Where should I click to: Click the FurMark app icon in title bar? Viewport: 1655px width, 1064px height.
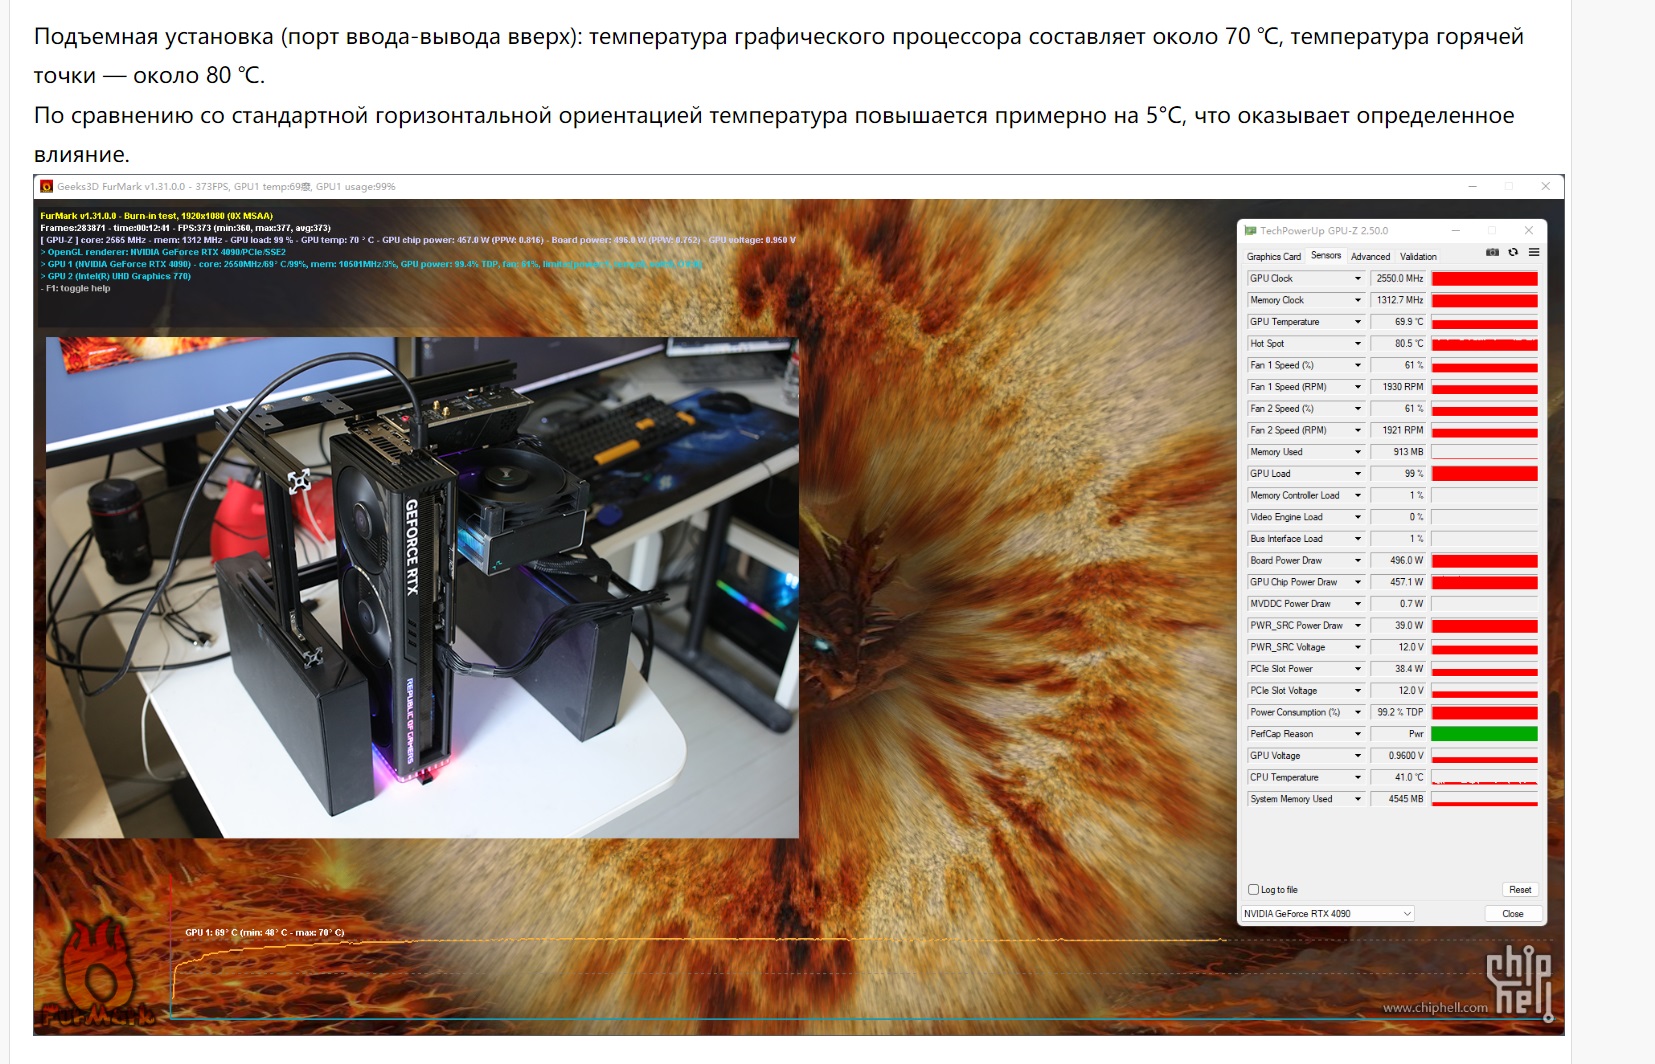(46, 186)
